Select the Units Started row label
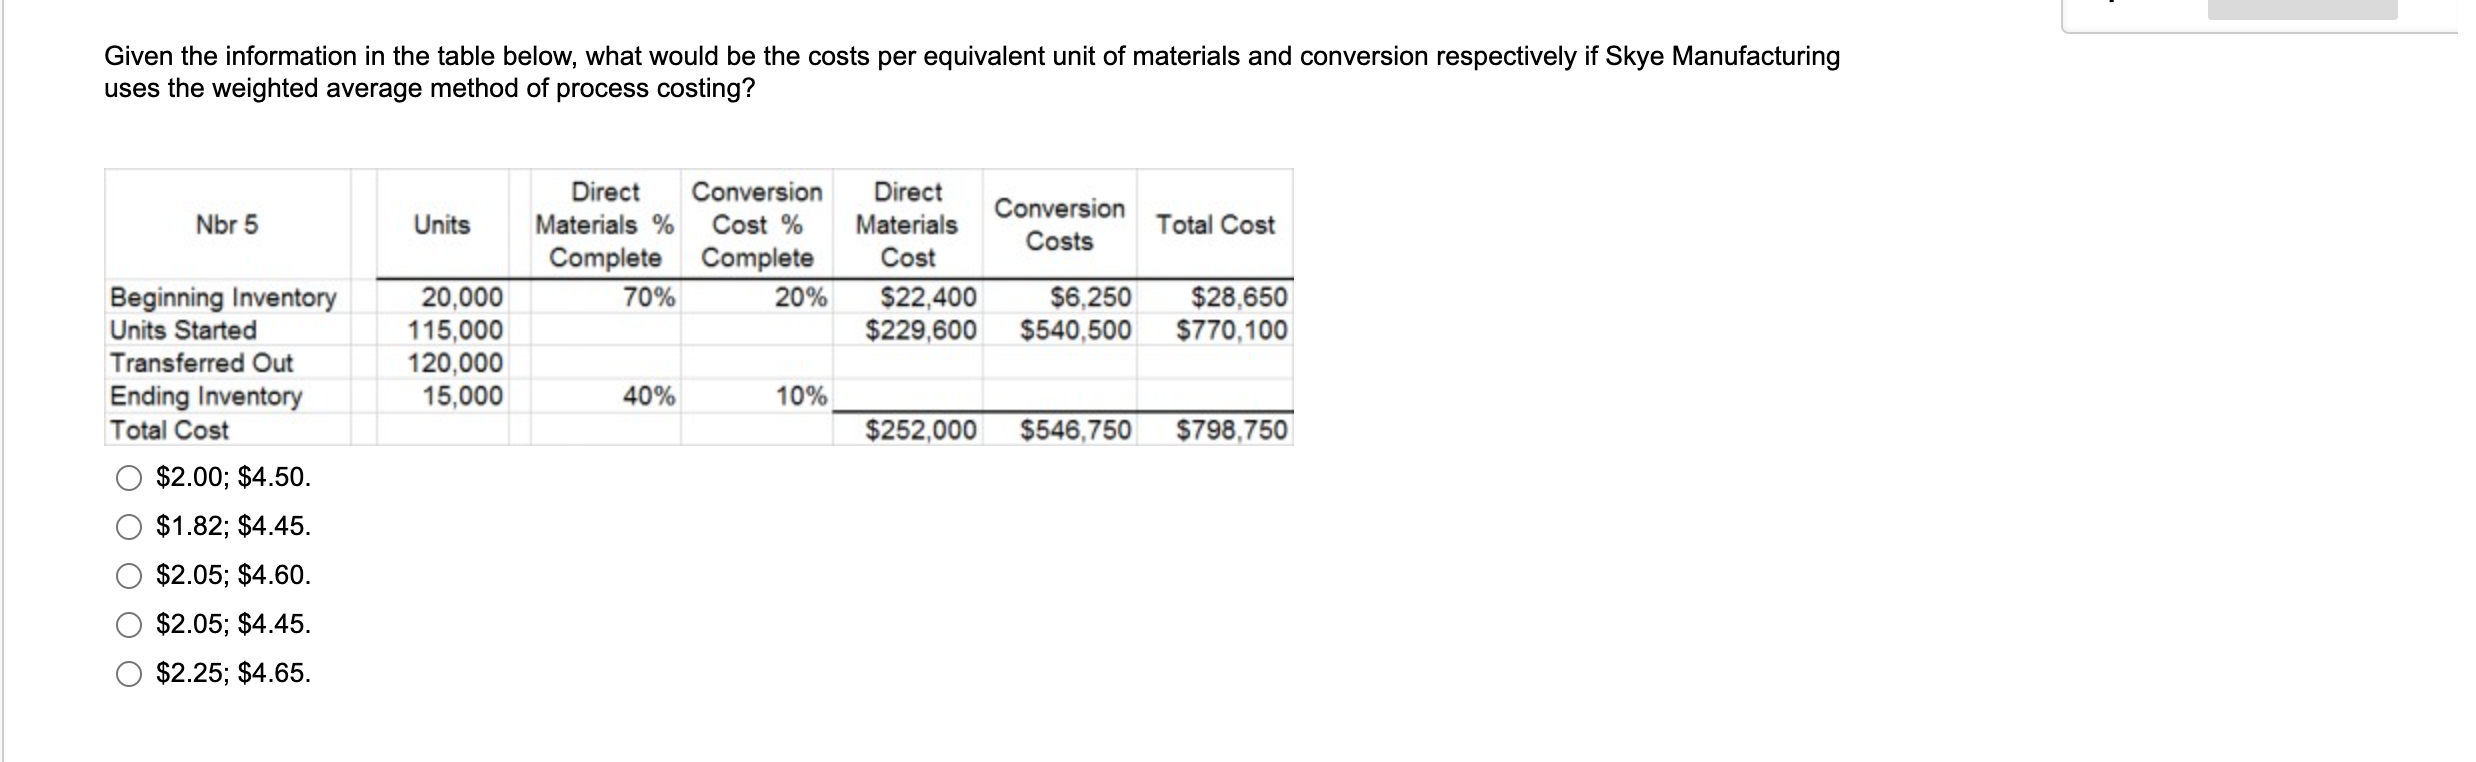The image size is (2476, 762). point(181,330)
